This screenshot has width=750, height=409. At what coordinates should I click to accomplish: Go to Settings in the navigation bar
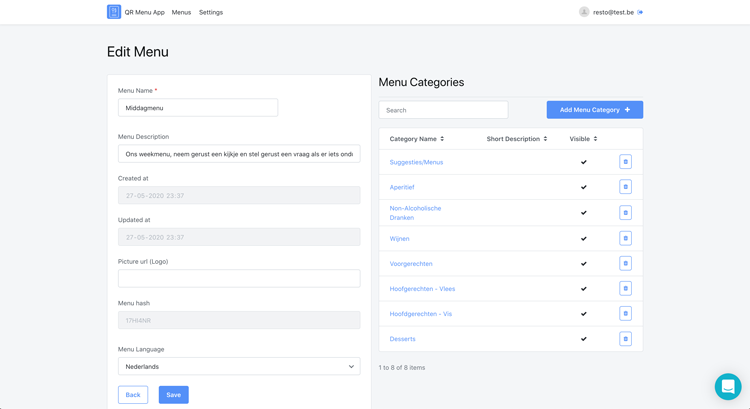point(211,12)
